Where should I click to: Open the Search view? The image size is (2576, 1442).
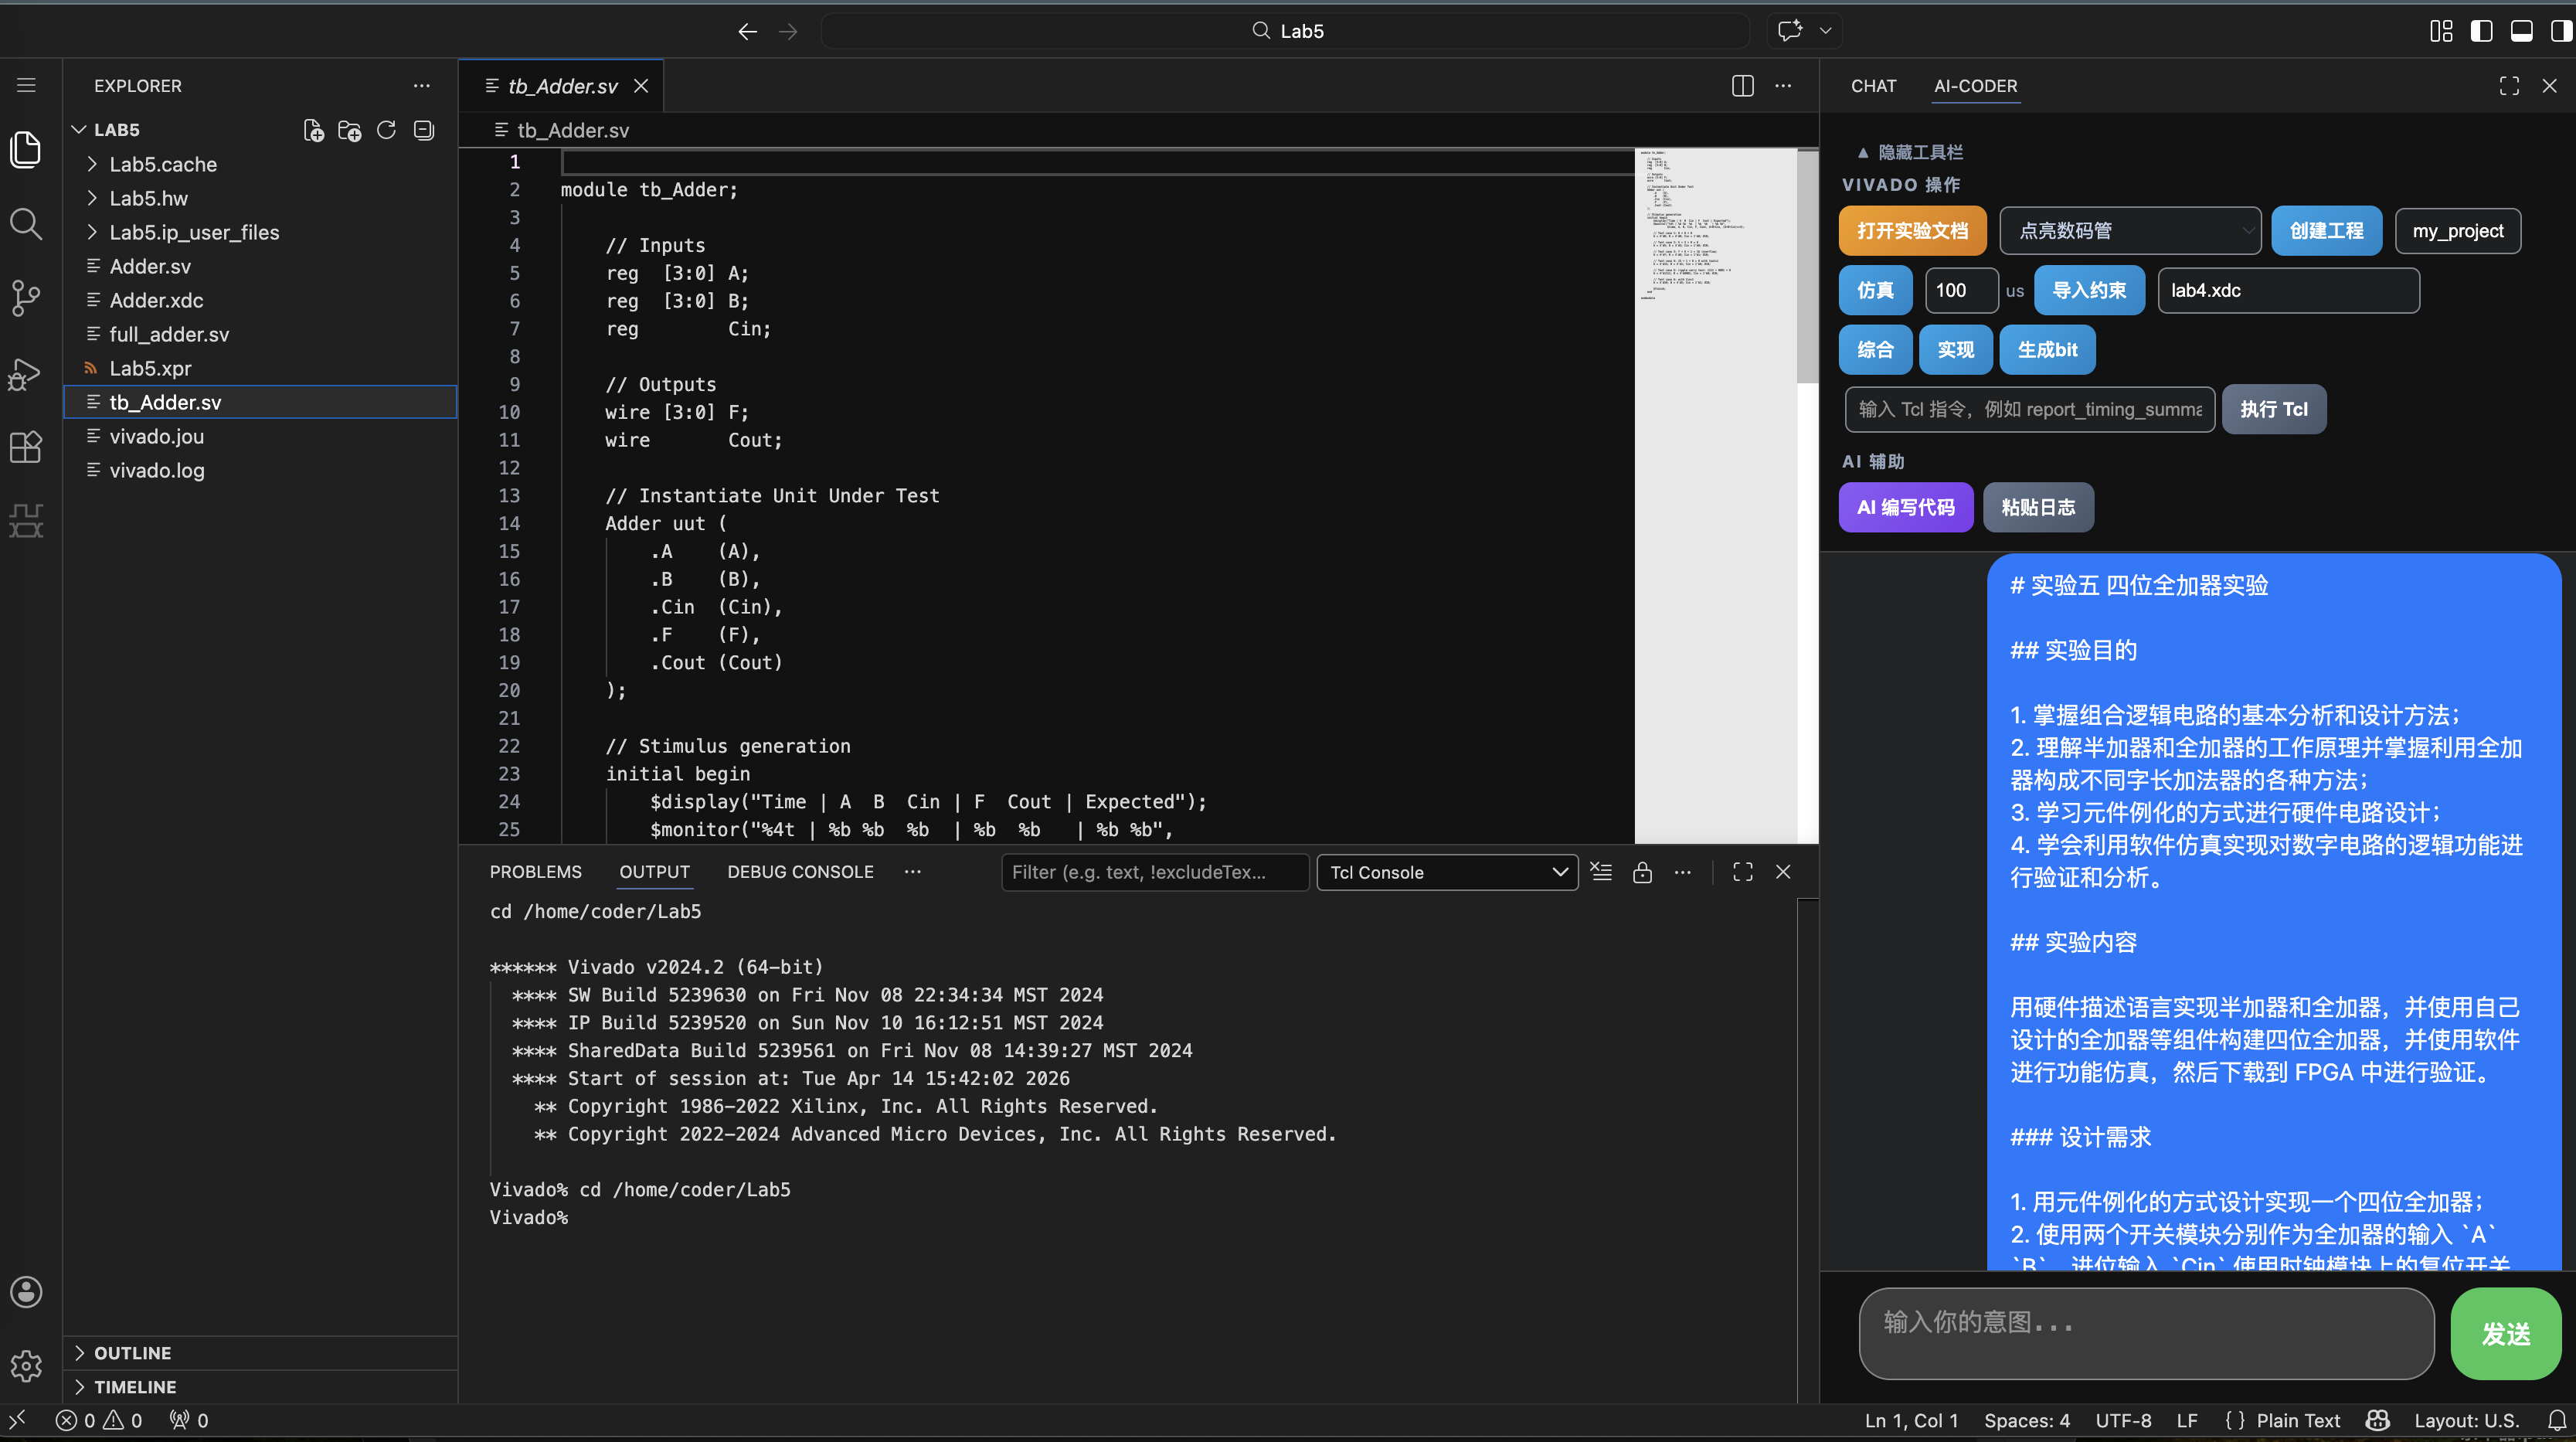click(x=25, y=224)
